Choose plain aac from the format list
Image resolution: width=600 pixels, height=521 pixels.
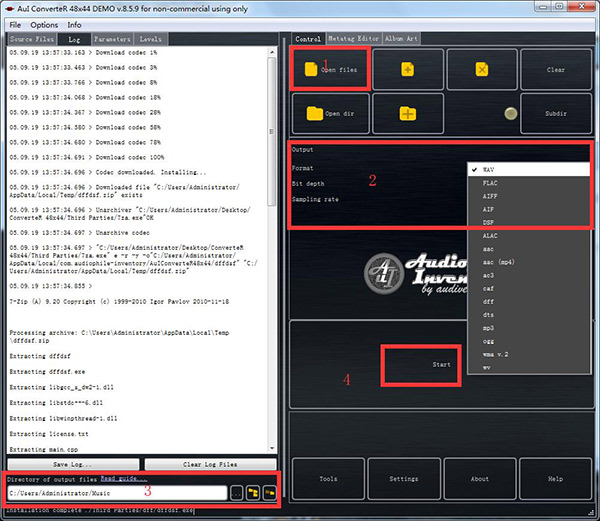coord(528,249)
